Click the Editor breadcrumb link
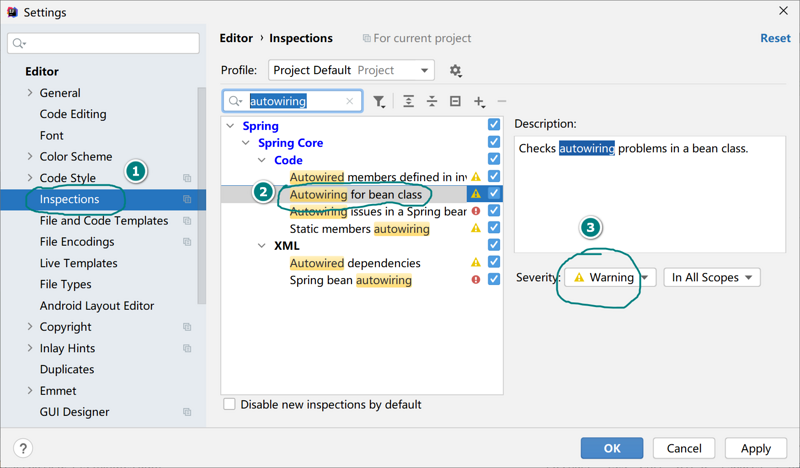This screenshot has height=468, width=800. 236,38
